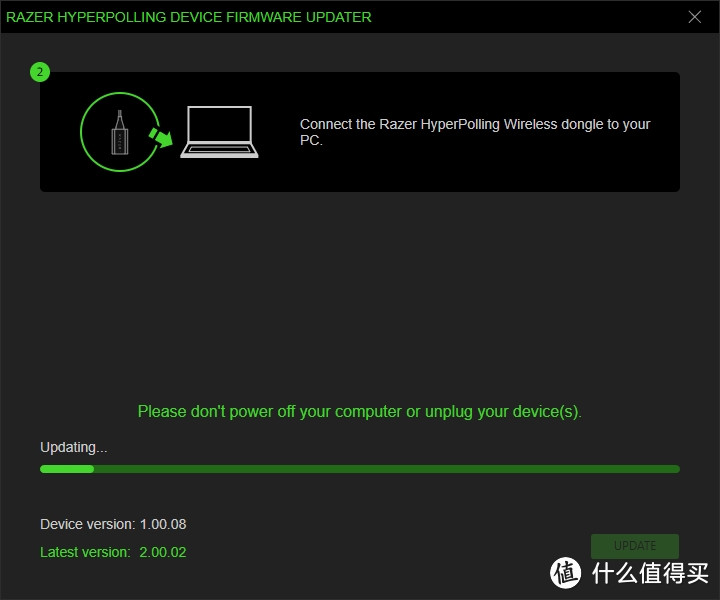Click the laptop illustration icon
Image resolution: width=720 pixels, height=600 pixels.
tap(219, 132)
